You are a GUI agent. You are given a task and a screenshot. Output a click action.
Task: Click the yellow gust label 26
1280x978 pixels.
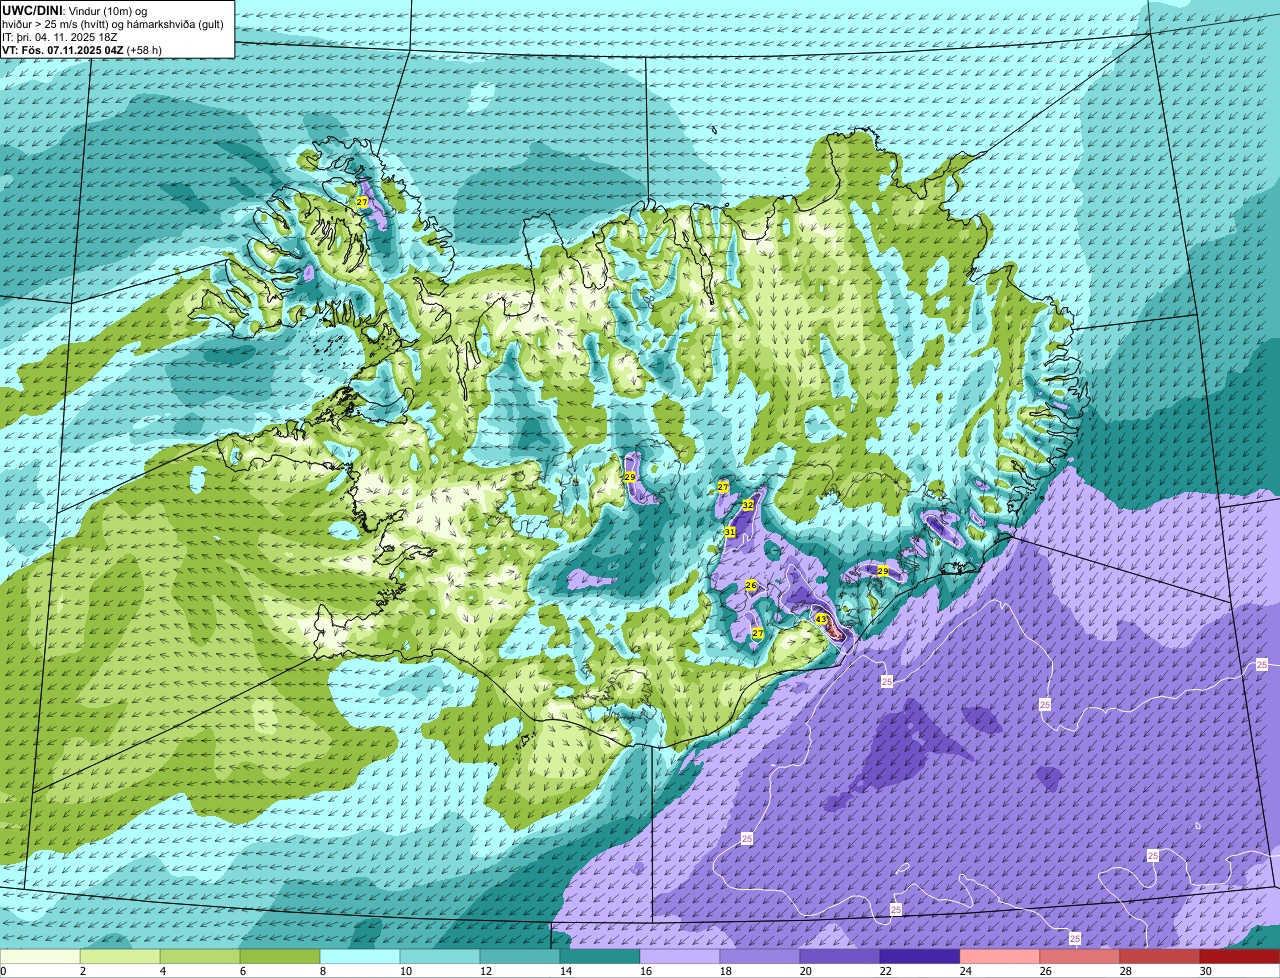751,585
